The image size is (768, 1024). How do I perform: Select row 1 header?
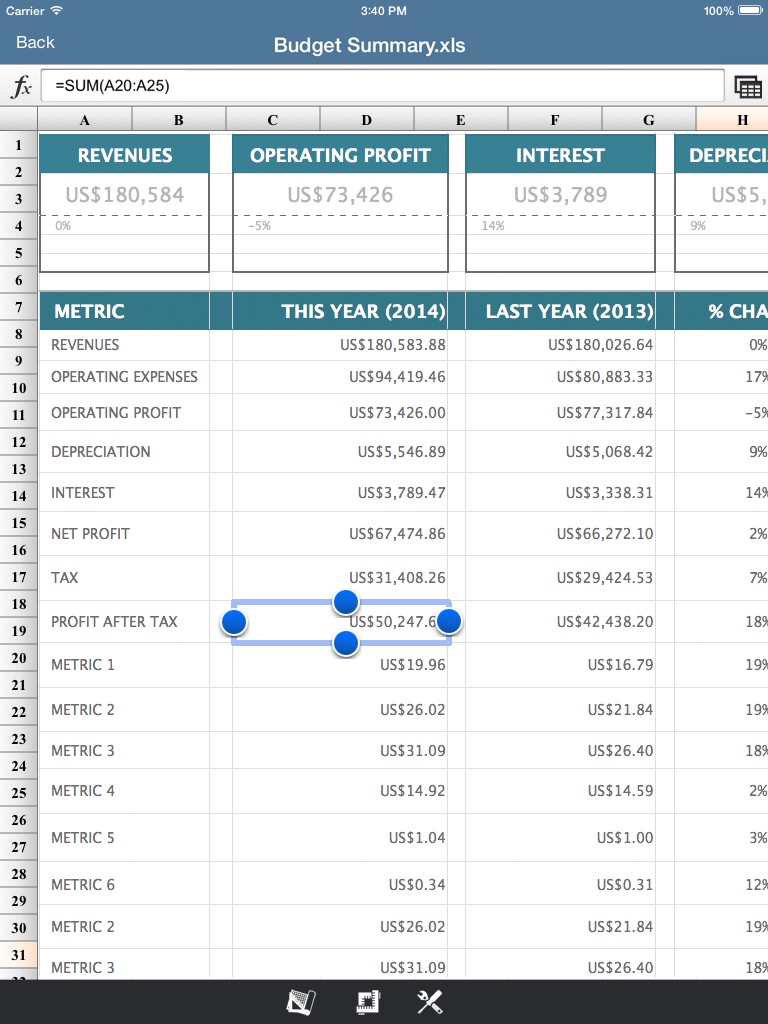click(x=18, y=145)
